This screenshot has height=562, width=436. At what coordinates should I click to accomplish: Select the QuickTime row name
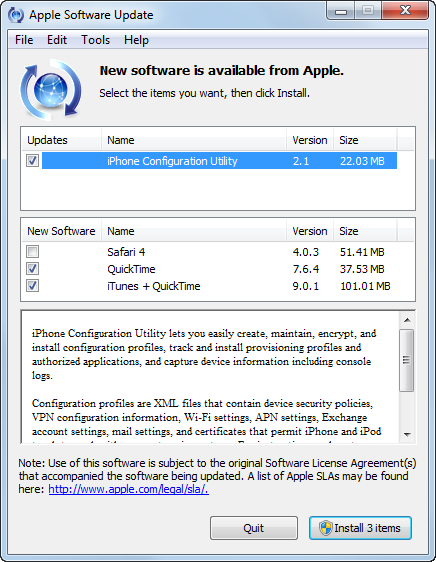pos(131,269)
